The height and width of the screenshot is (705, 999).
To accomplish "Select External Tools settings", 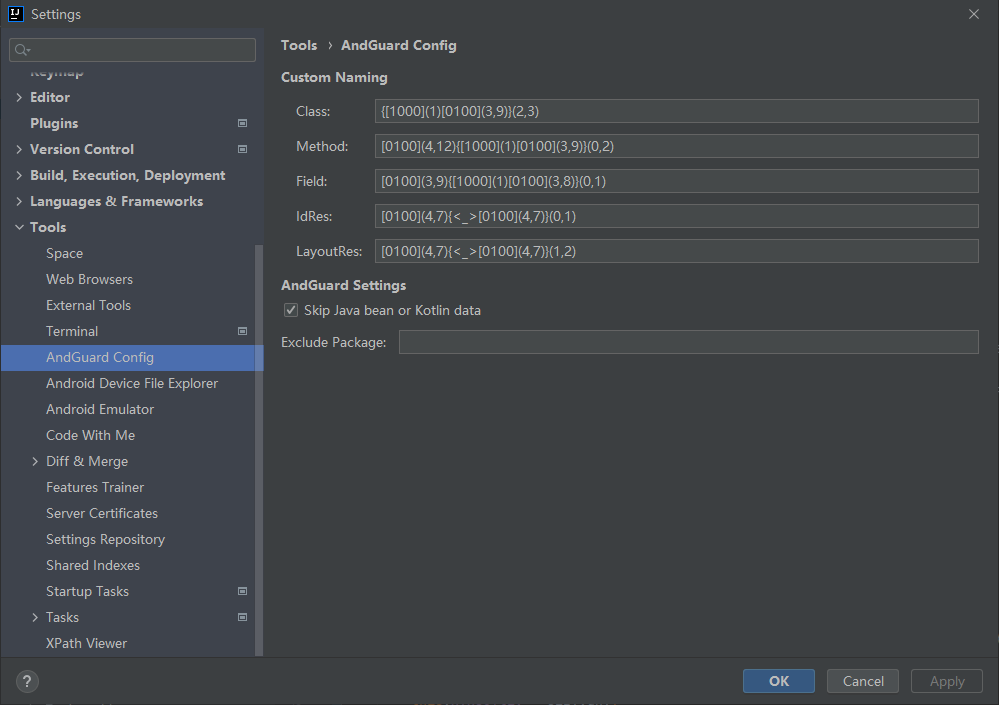I will (89, 305).
